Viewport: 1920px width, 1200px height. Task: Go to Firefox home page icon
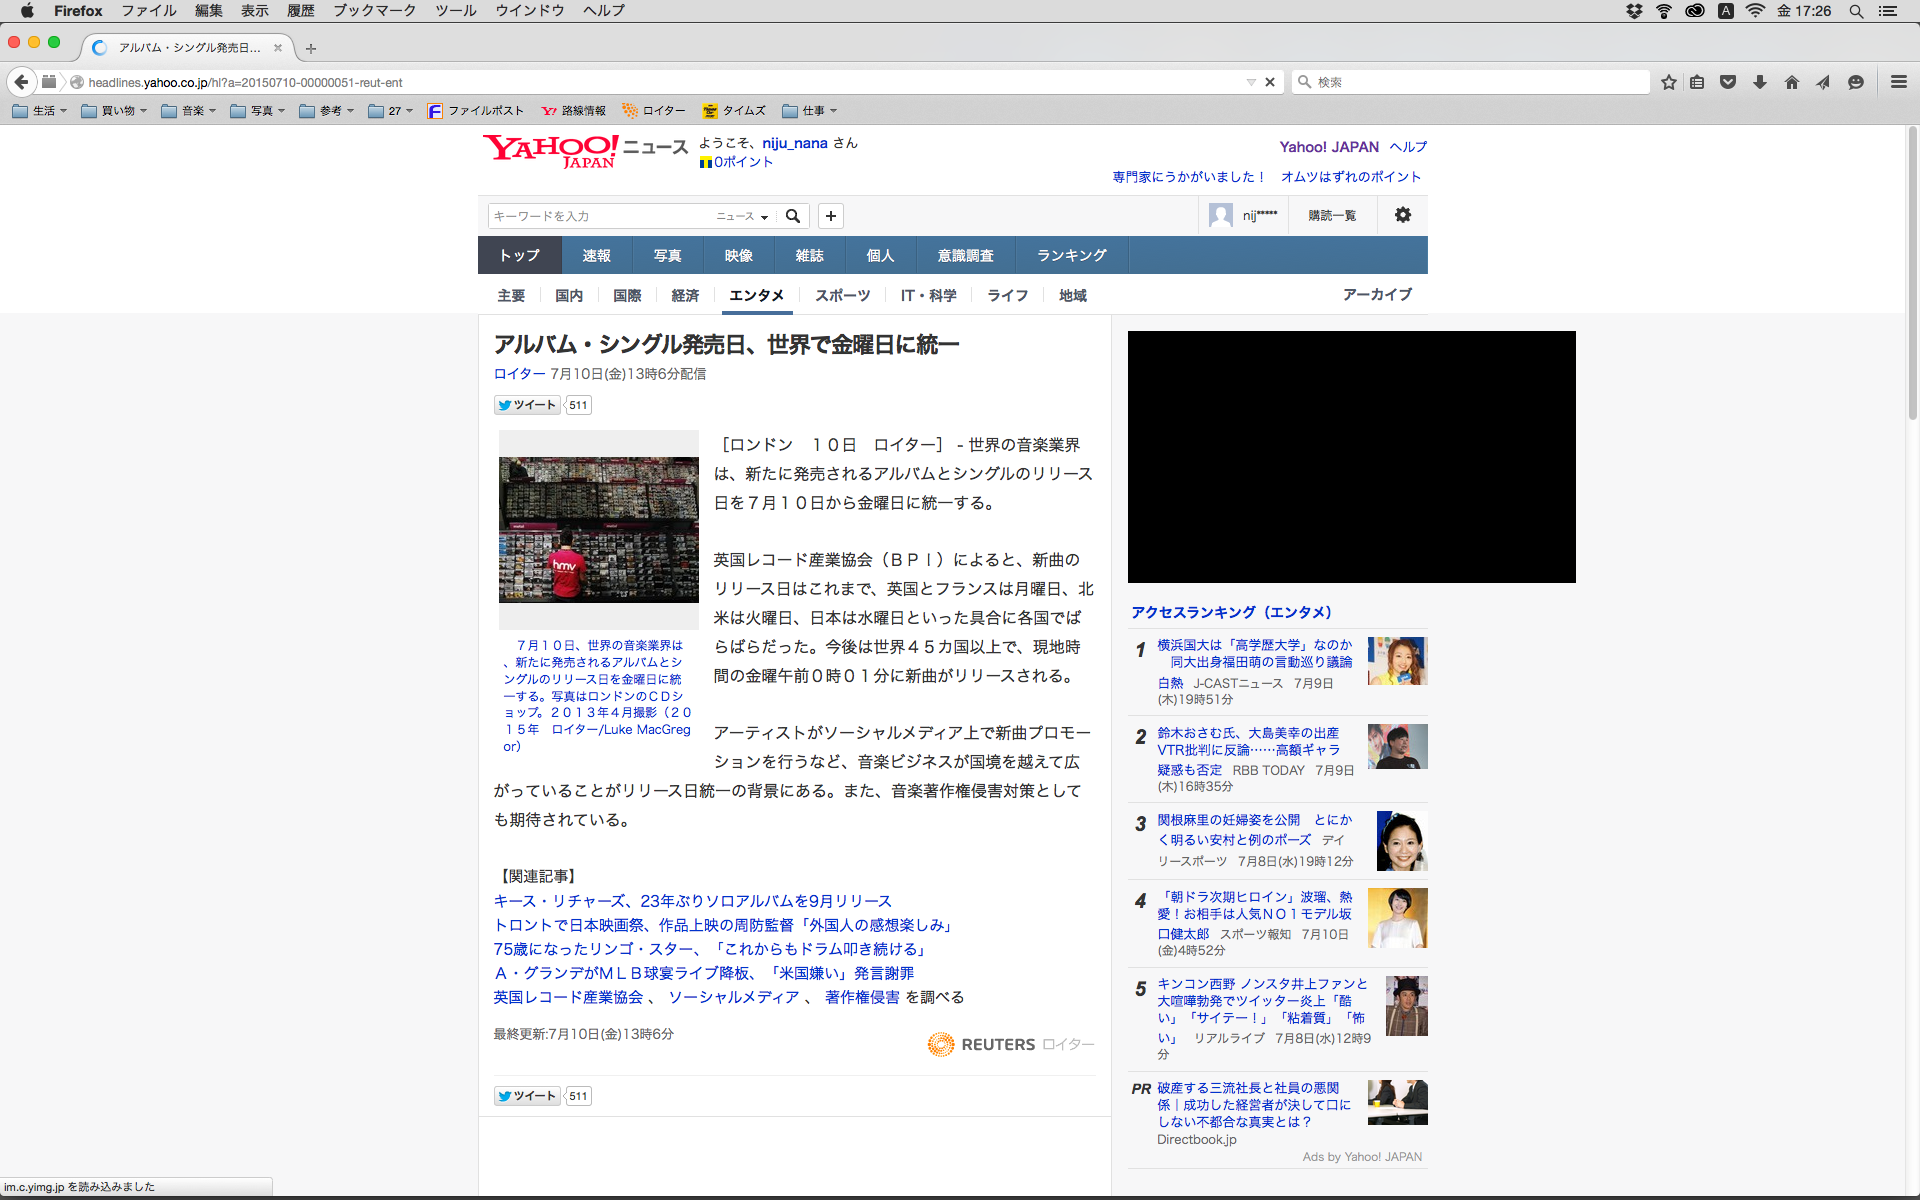(1791, 82)
